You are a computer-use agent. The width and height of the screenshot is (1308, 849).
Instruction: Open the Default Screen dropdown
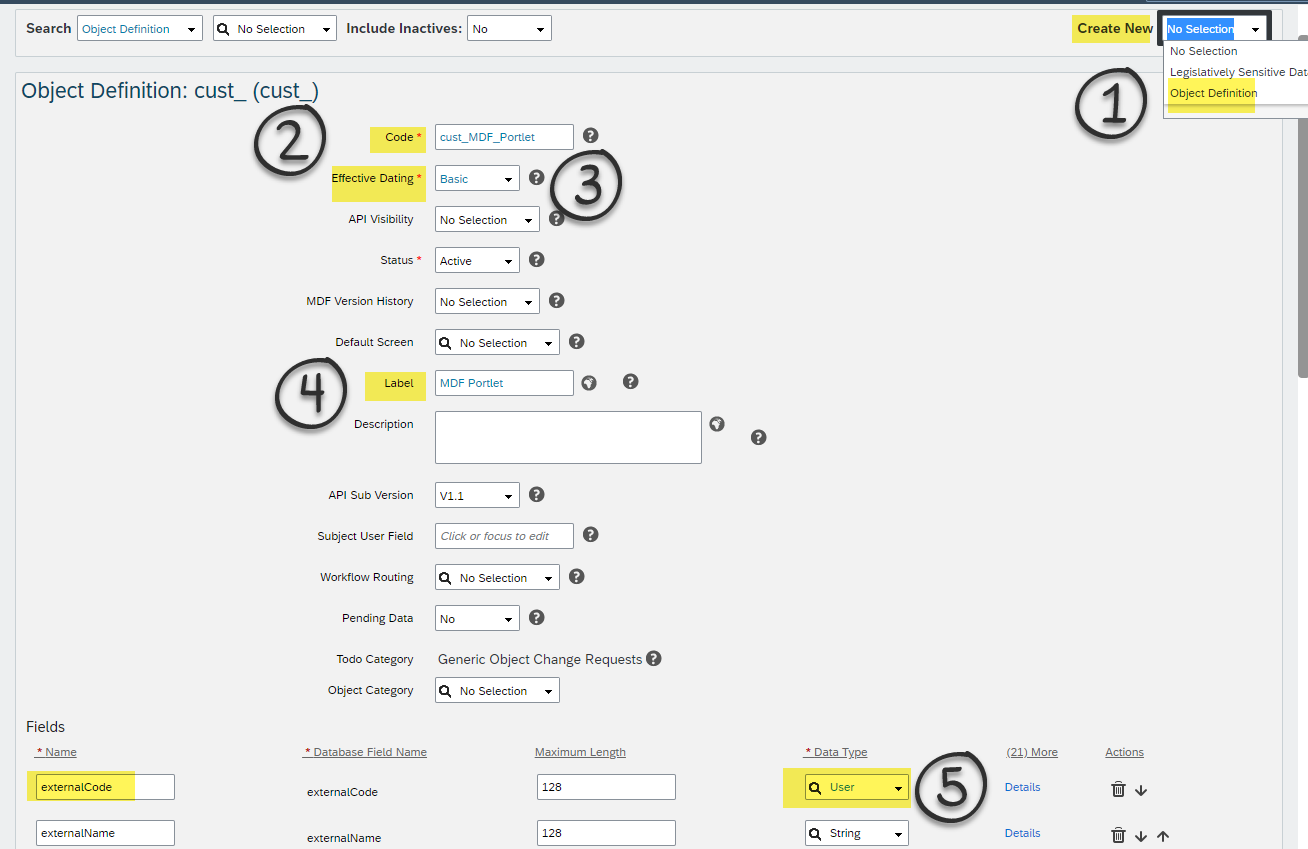click(497, 343)
